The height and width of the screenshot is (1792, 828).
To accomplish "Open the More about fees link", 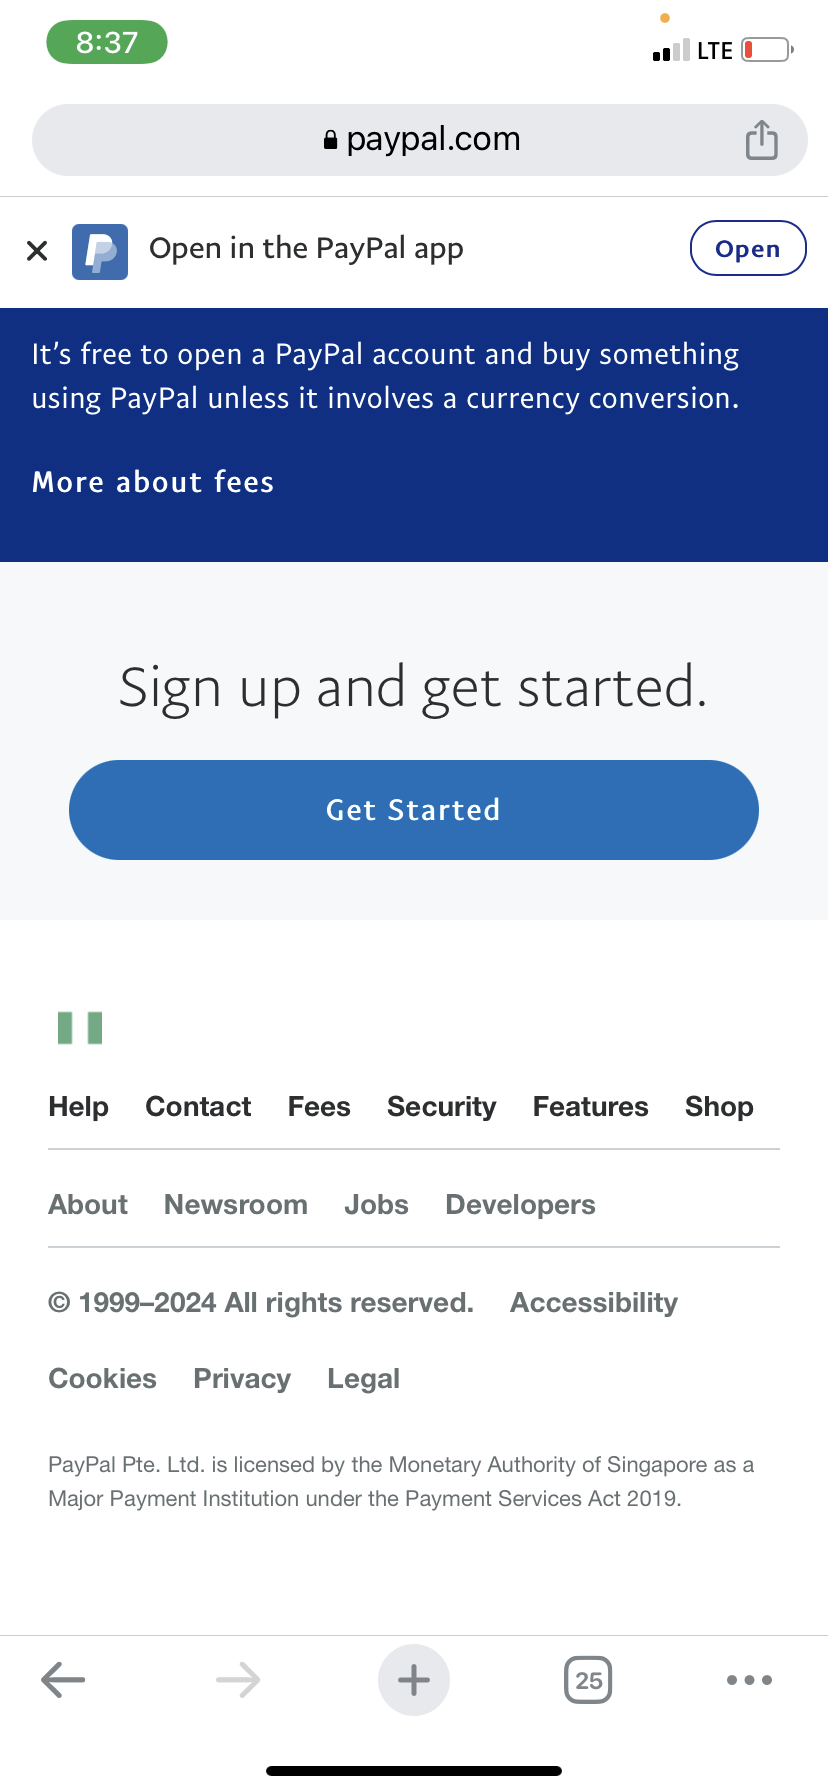I will point(153,482).
